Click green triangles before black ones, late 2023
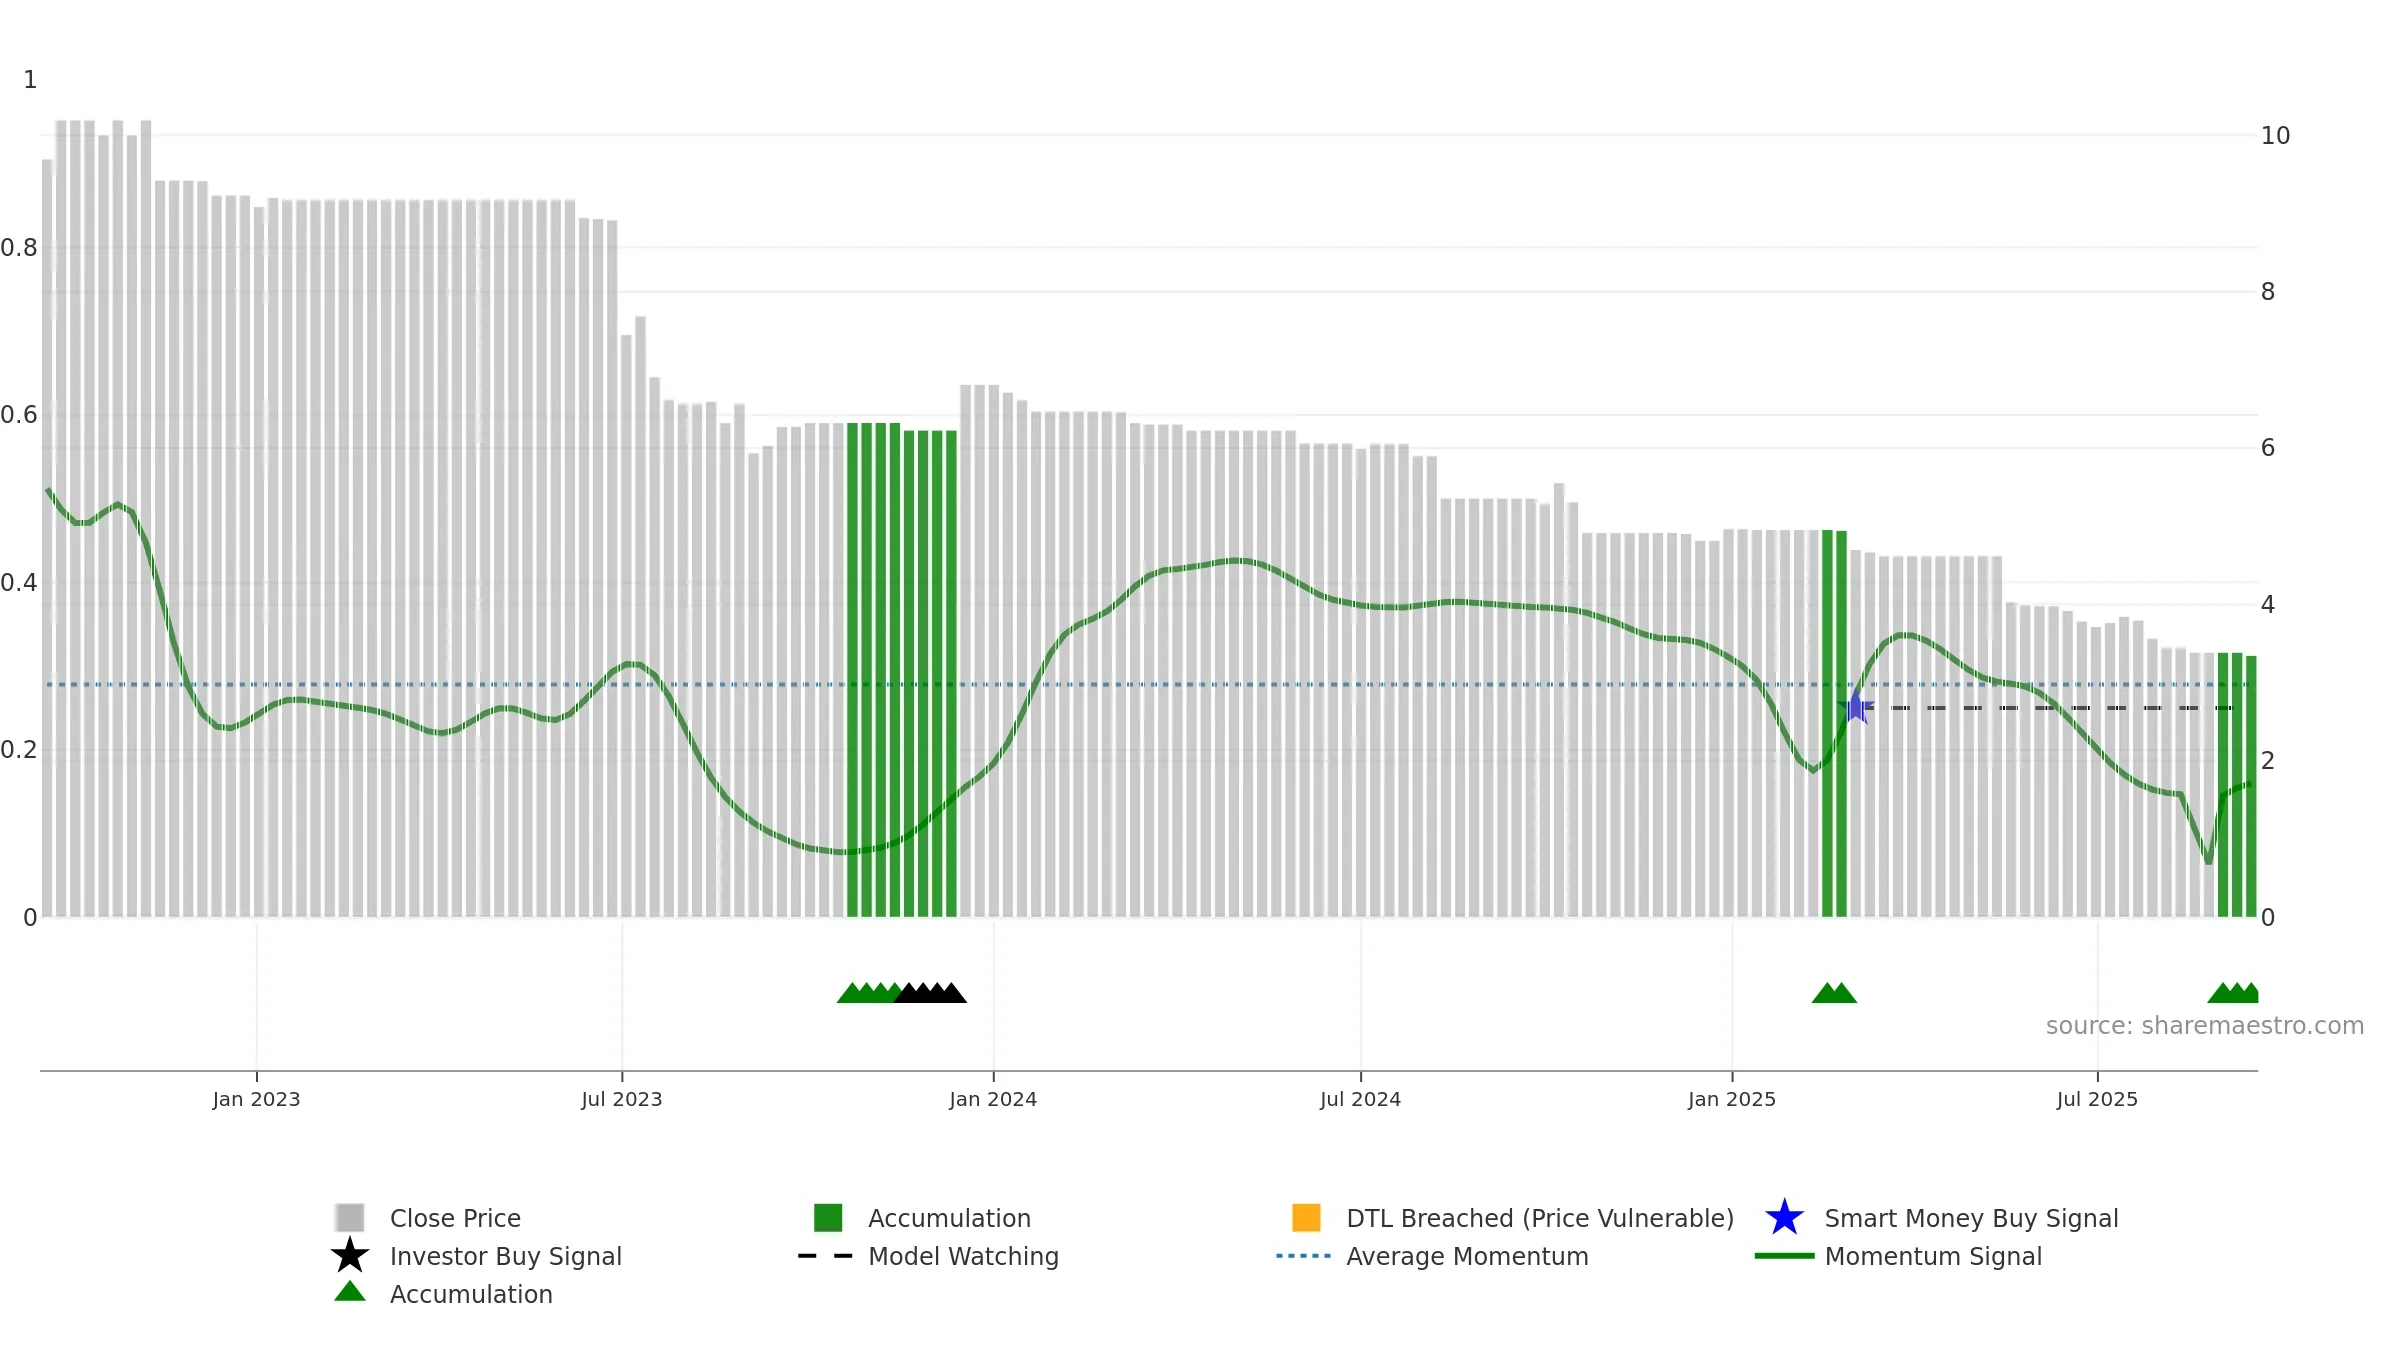 (x=868, y=992)
